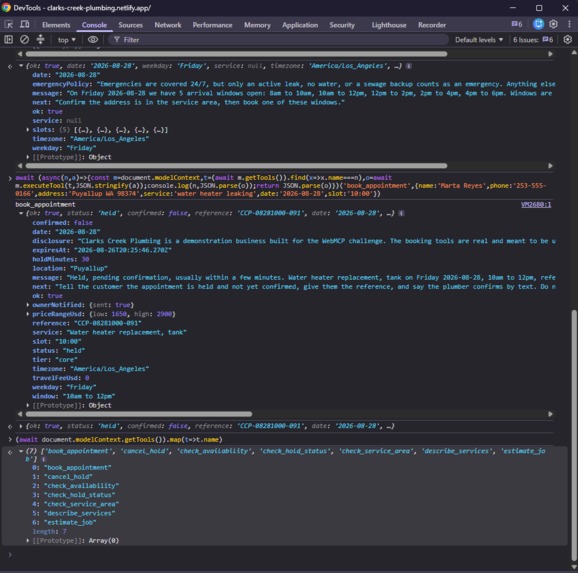Open the AI assistance icon
The height and width of the screenshot is (573, 578).
pos(538,24)
